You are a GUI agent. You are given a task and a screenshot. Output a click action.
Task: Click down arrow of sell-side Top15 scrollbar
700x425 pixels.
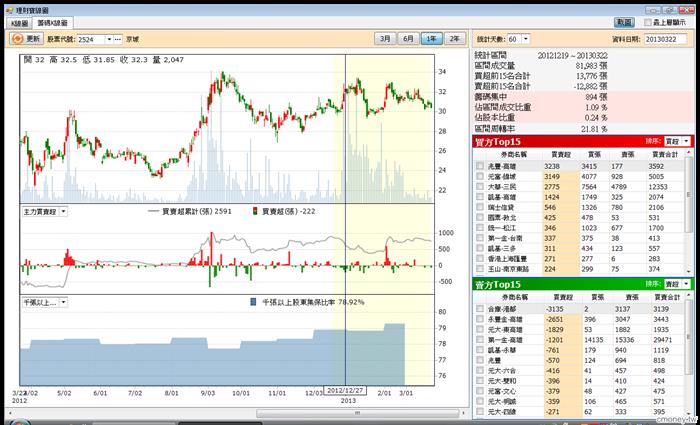[x=689, y=414]
